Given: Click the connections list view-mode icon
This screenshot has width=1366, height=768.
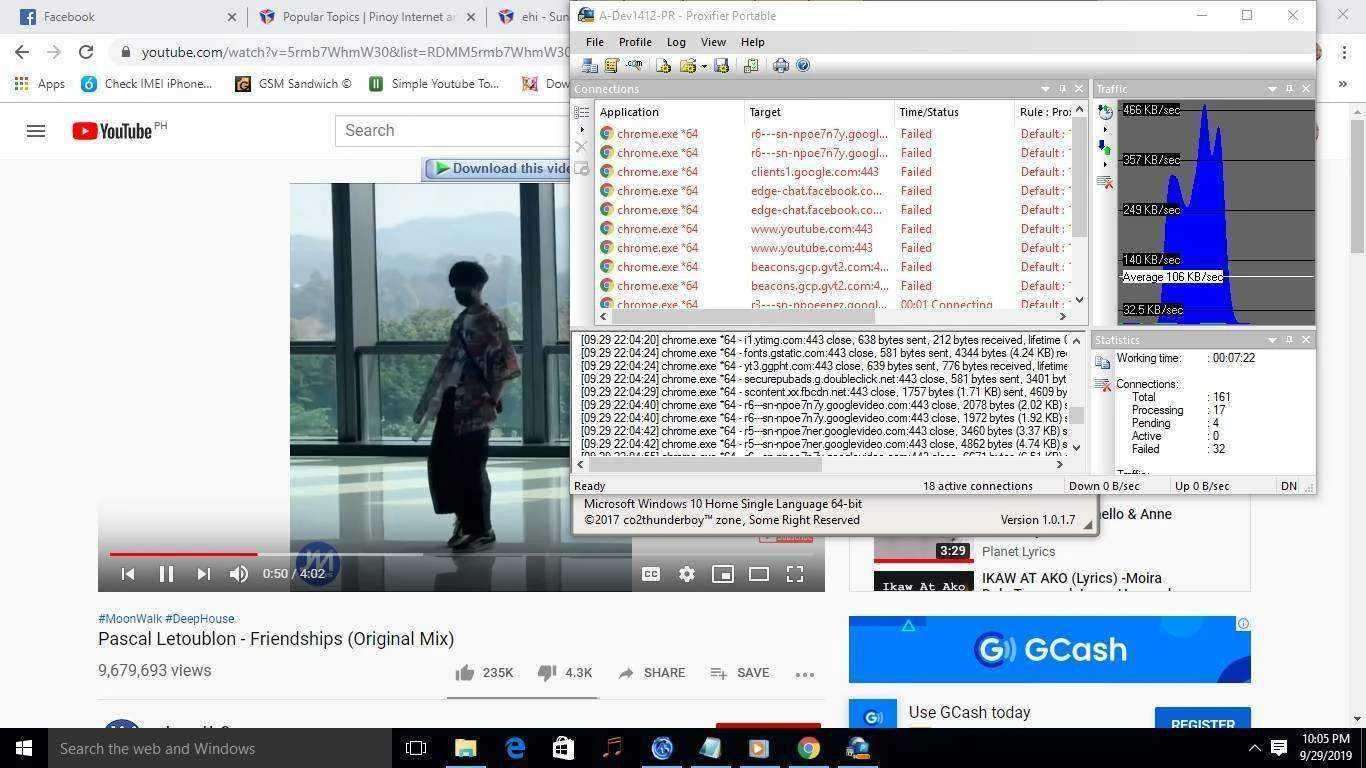Looking at the screenshot, I should (x=582, y=112).
